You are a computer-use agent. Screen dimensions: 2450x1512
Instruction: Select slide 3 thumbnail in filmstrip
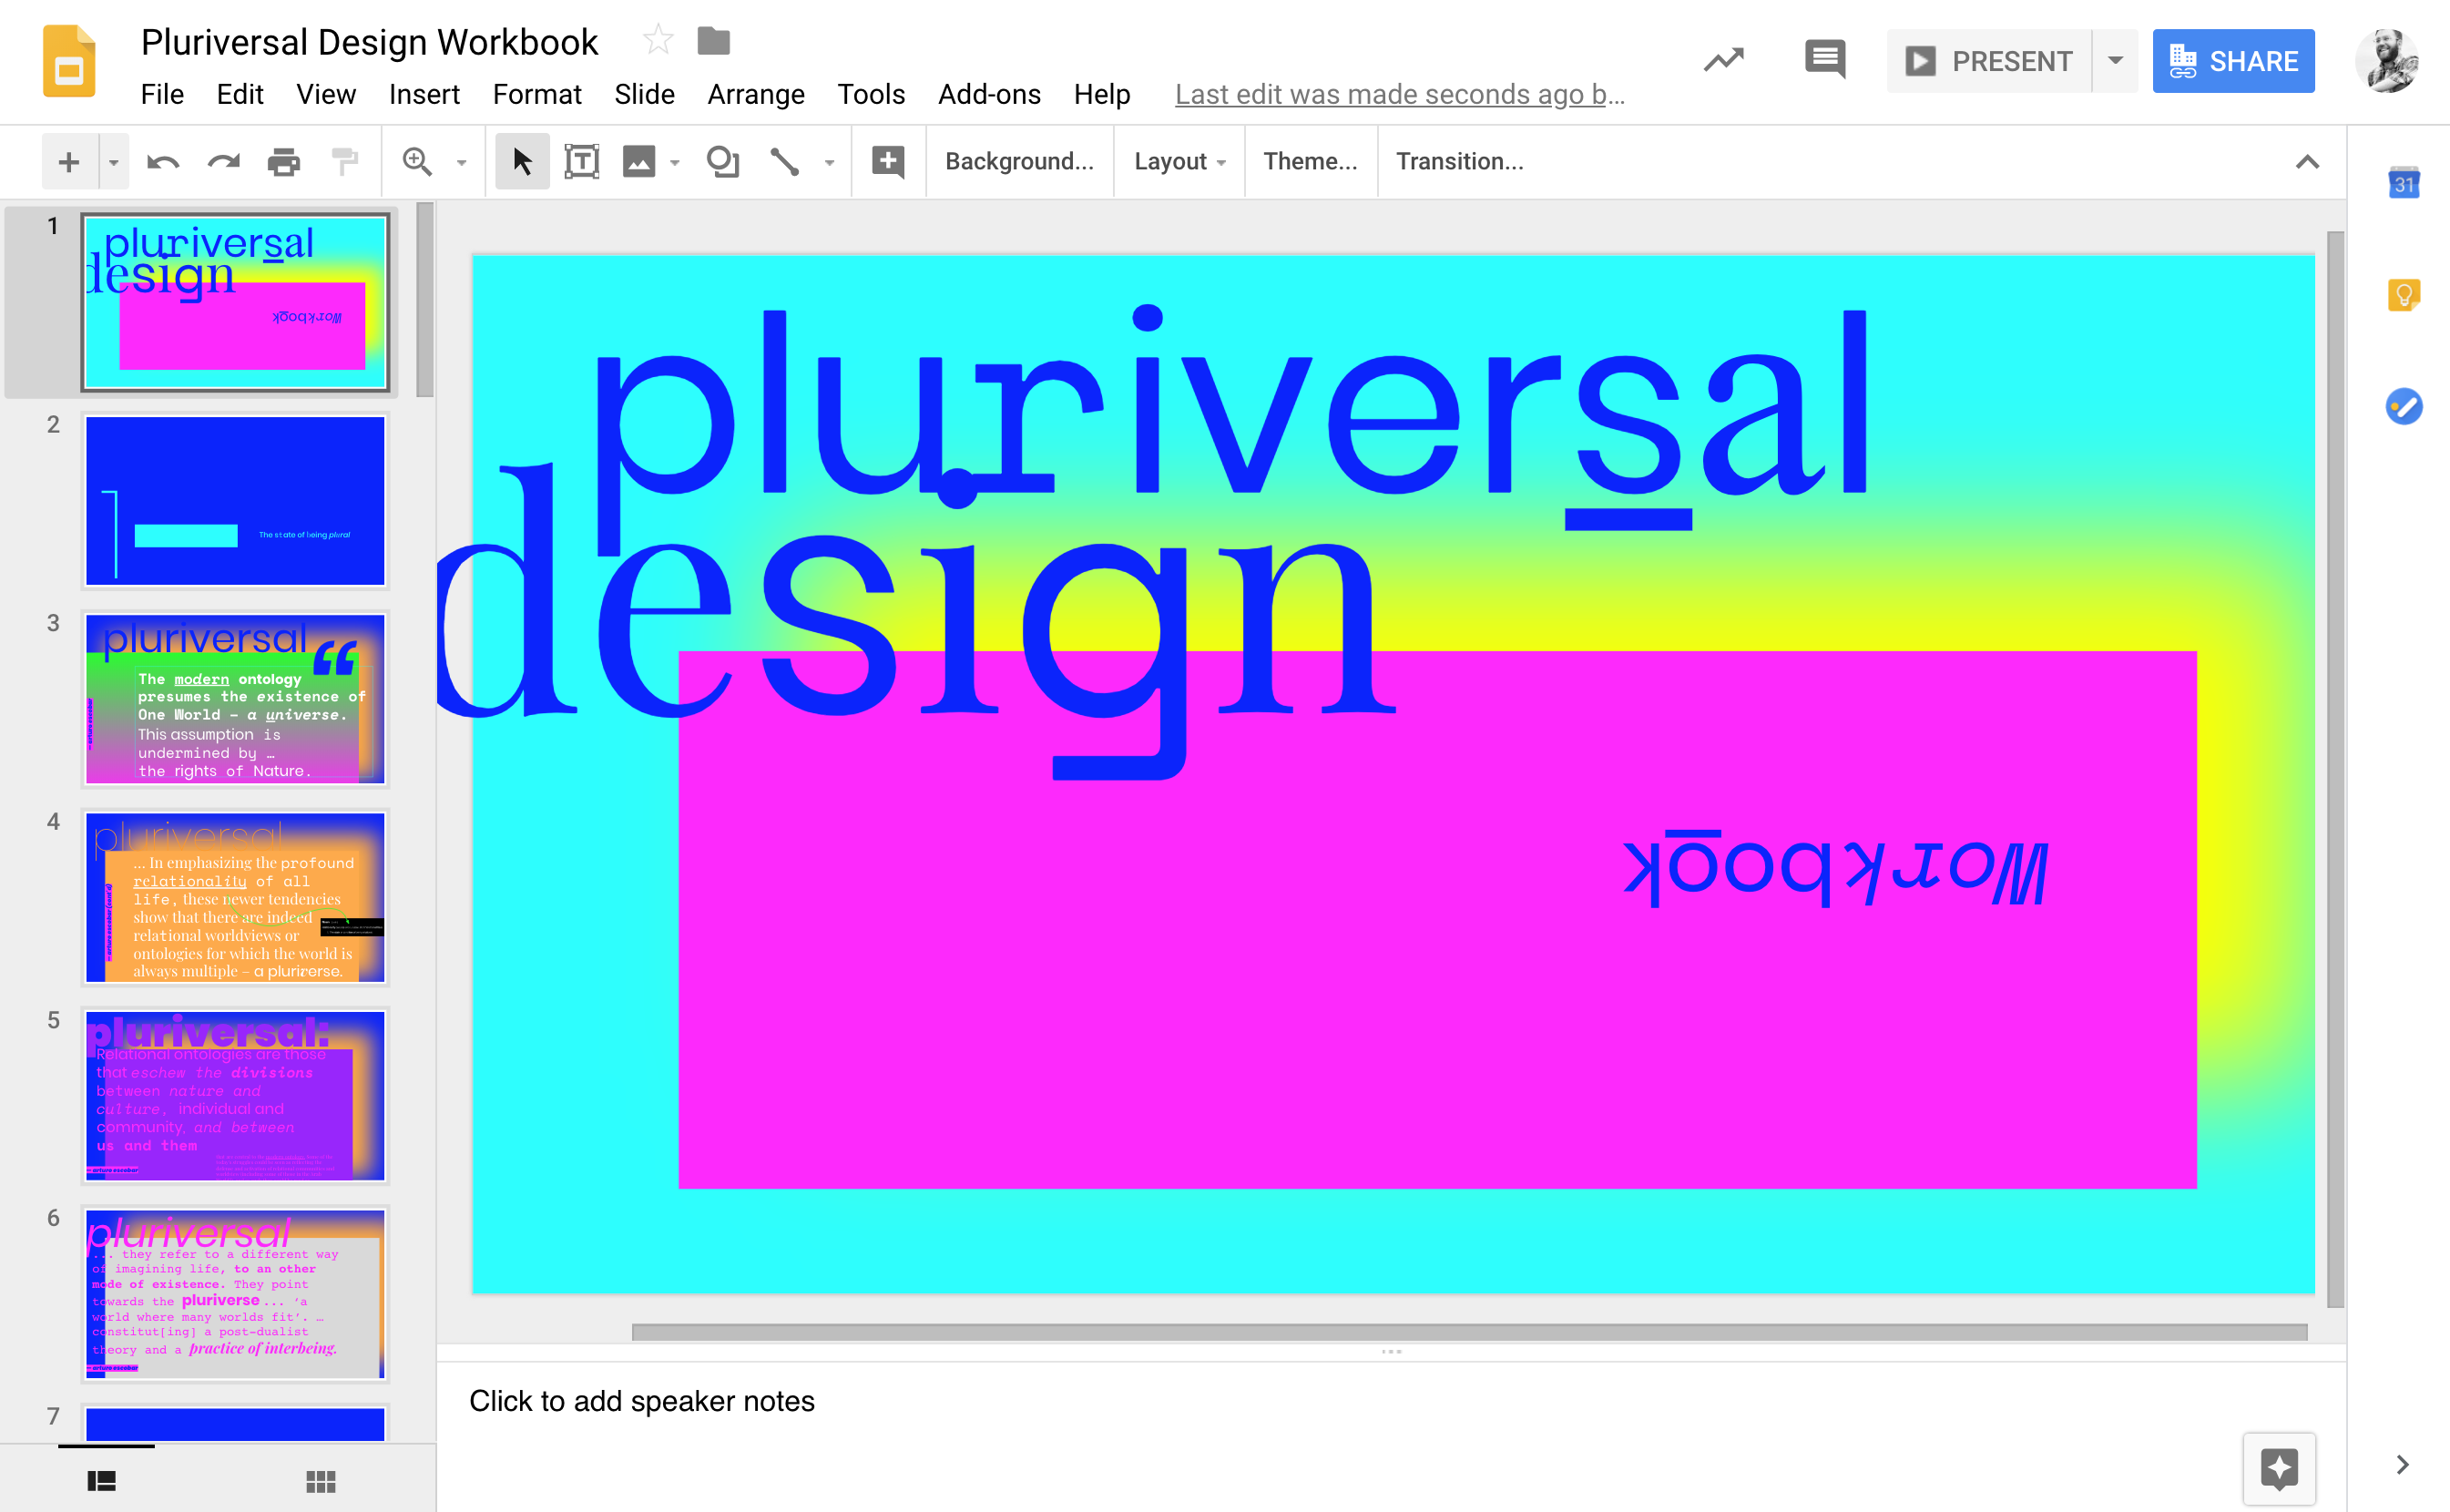tap(235, 699)
